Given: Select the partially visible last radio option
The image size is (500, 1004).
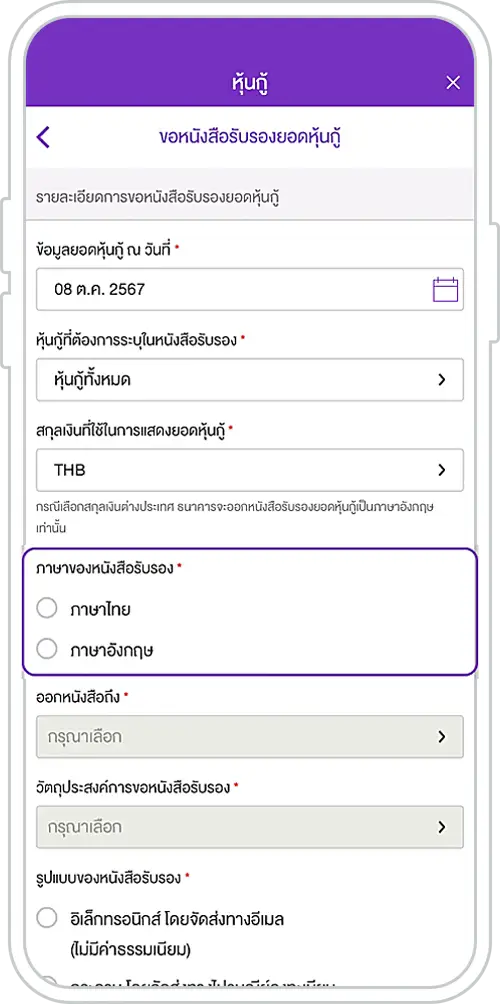Looking at the screenshot, I should pos(47,982).
